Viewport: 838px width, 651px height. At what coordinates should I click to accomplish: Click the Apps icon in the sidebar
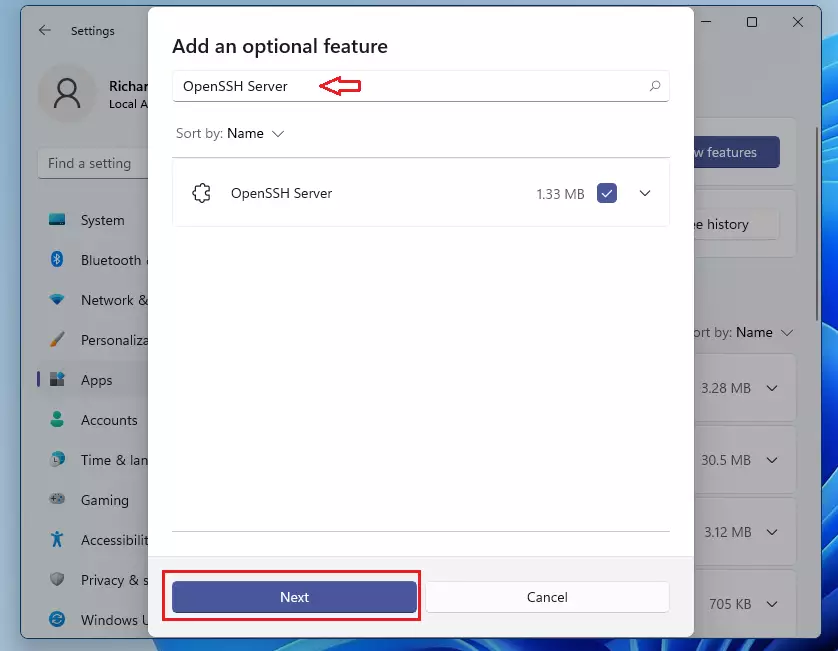(57, 379)
